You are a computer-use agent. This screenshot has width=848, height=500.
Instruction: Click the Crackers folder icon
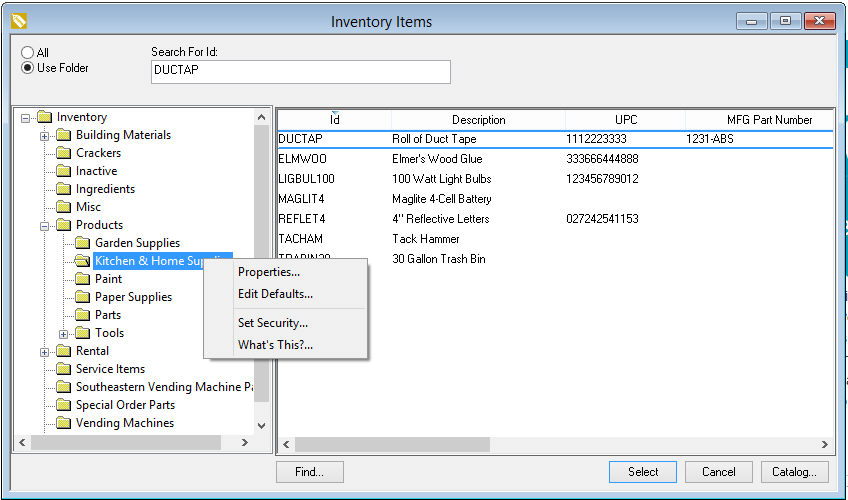click(x=63, y=153)
